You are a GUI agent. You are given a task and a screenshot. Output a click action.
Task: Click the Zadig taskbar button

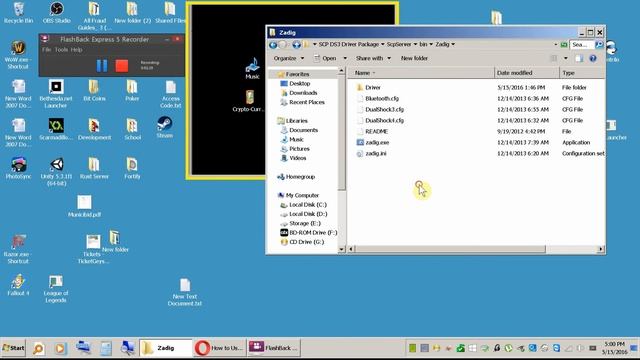pyautogui.click(x=165, y=348)
